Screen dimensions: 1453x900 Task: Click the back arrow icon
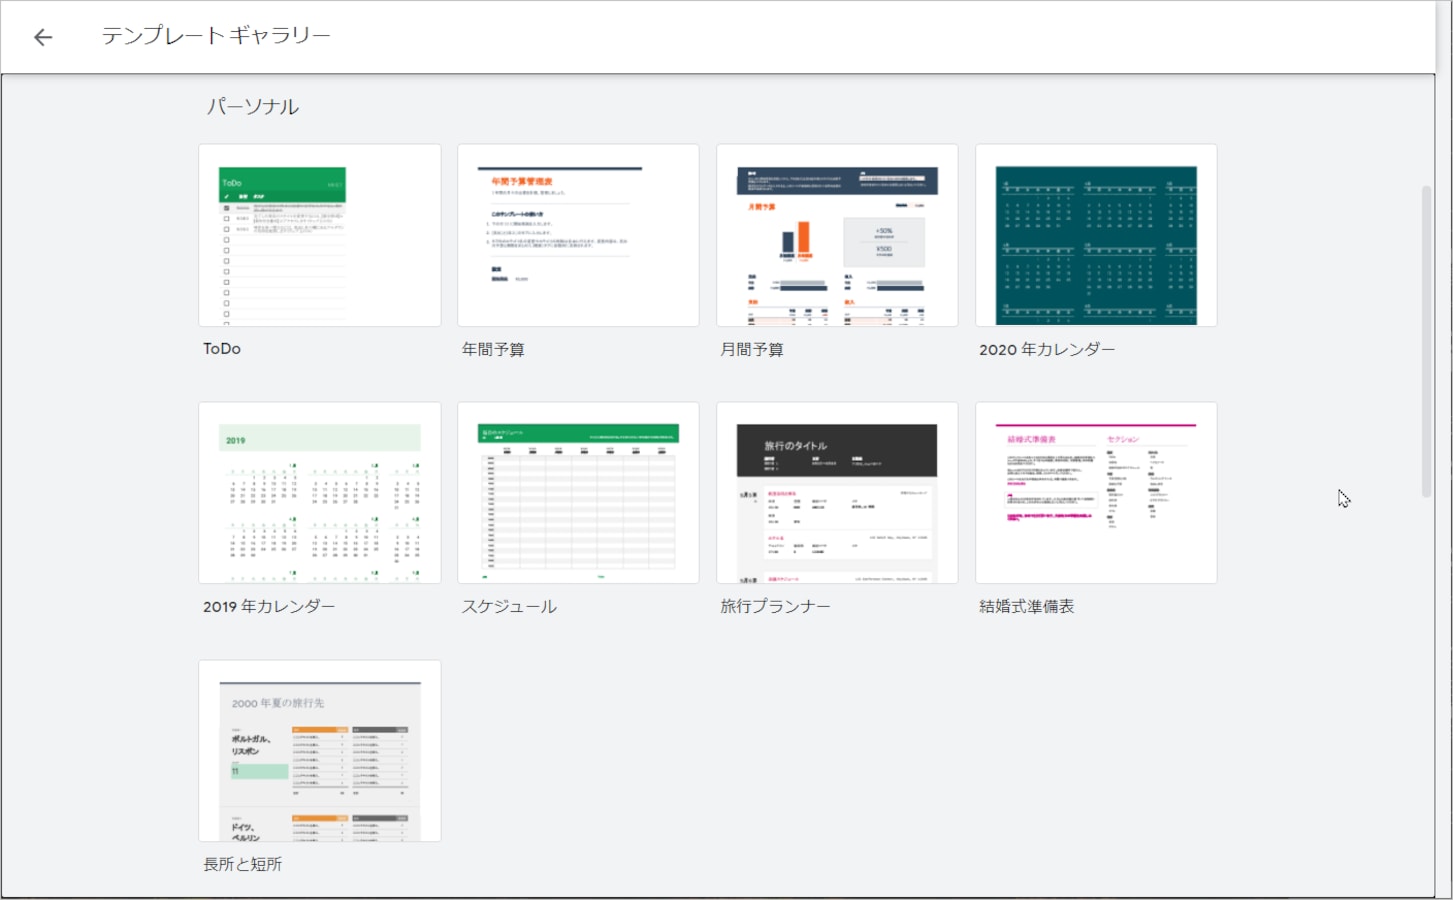pos(42,37)
